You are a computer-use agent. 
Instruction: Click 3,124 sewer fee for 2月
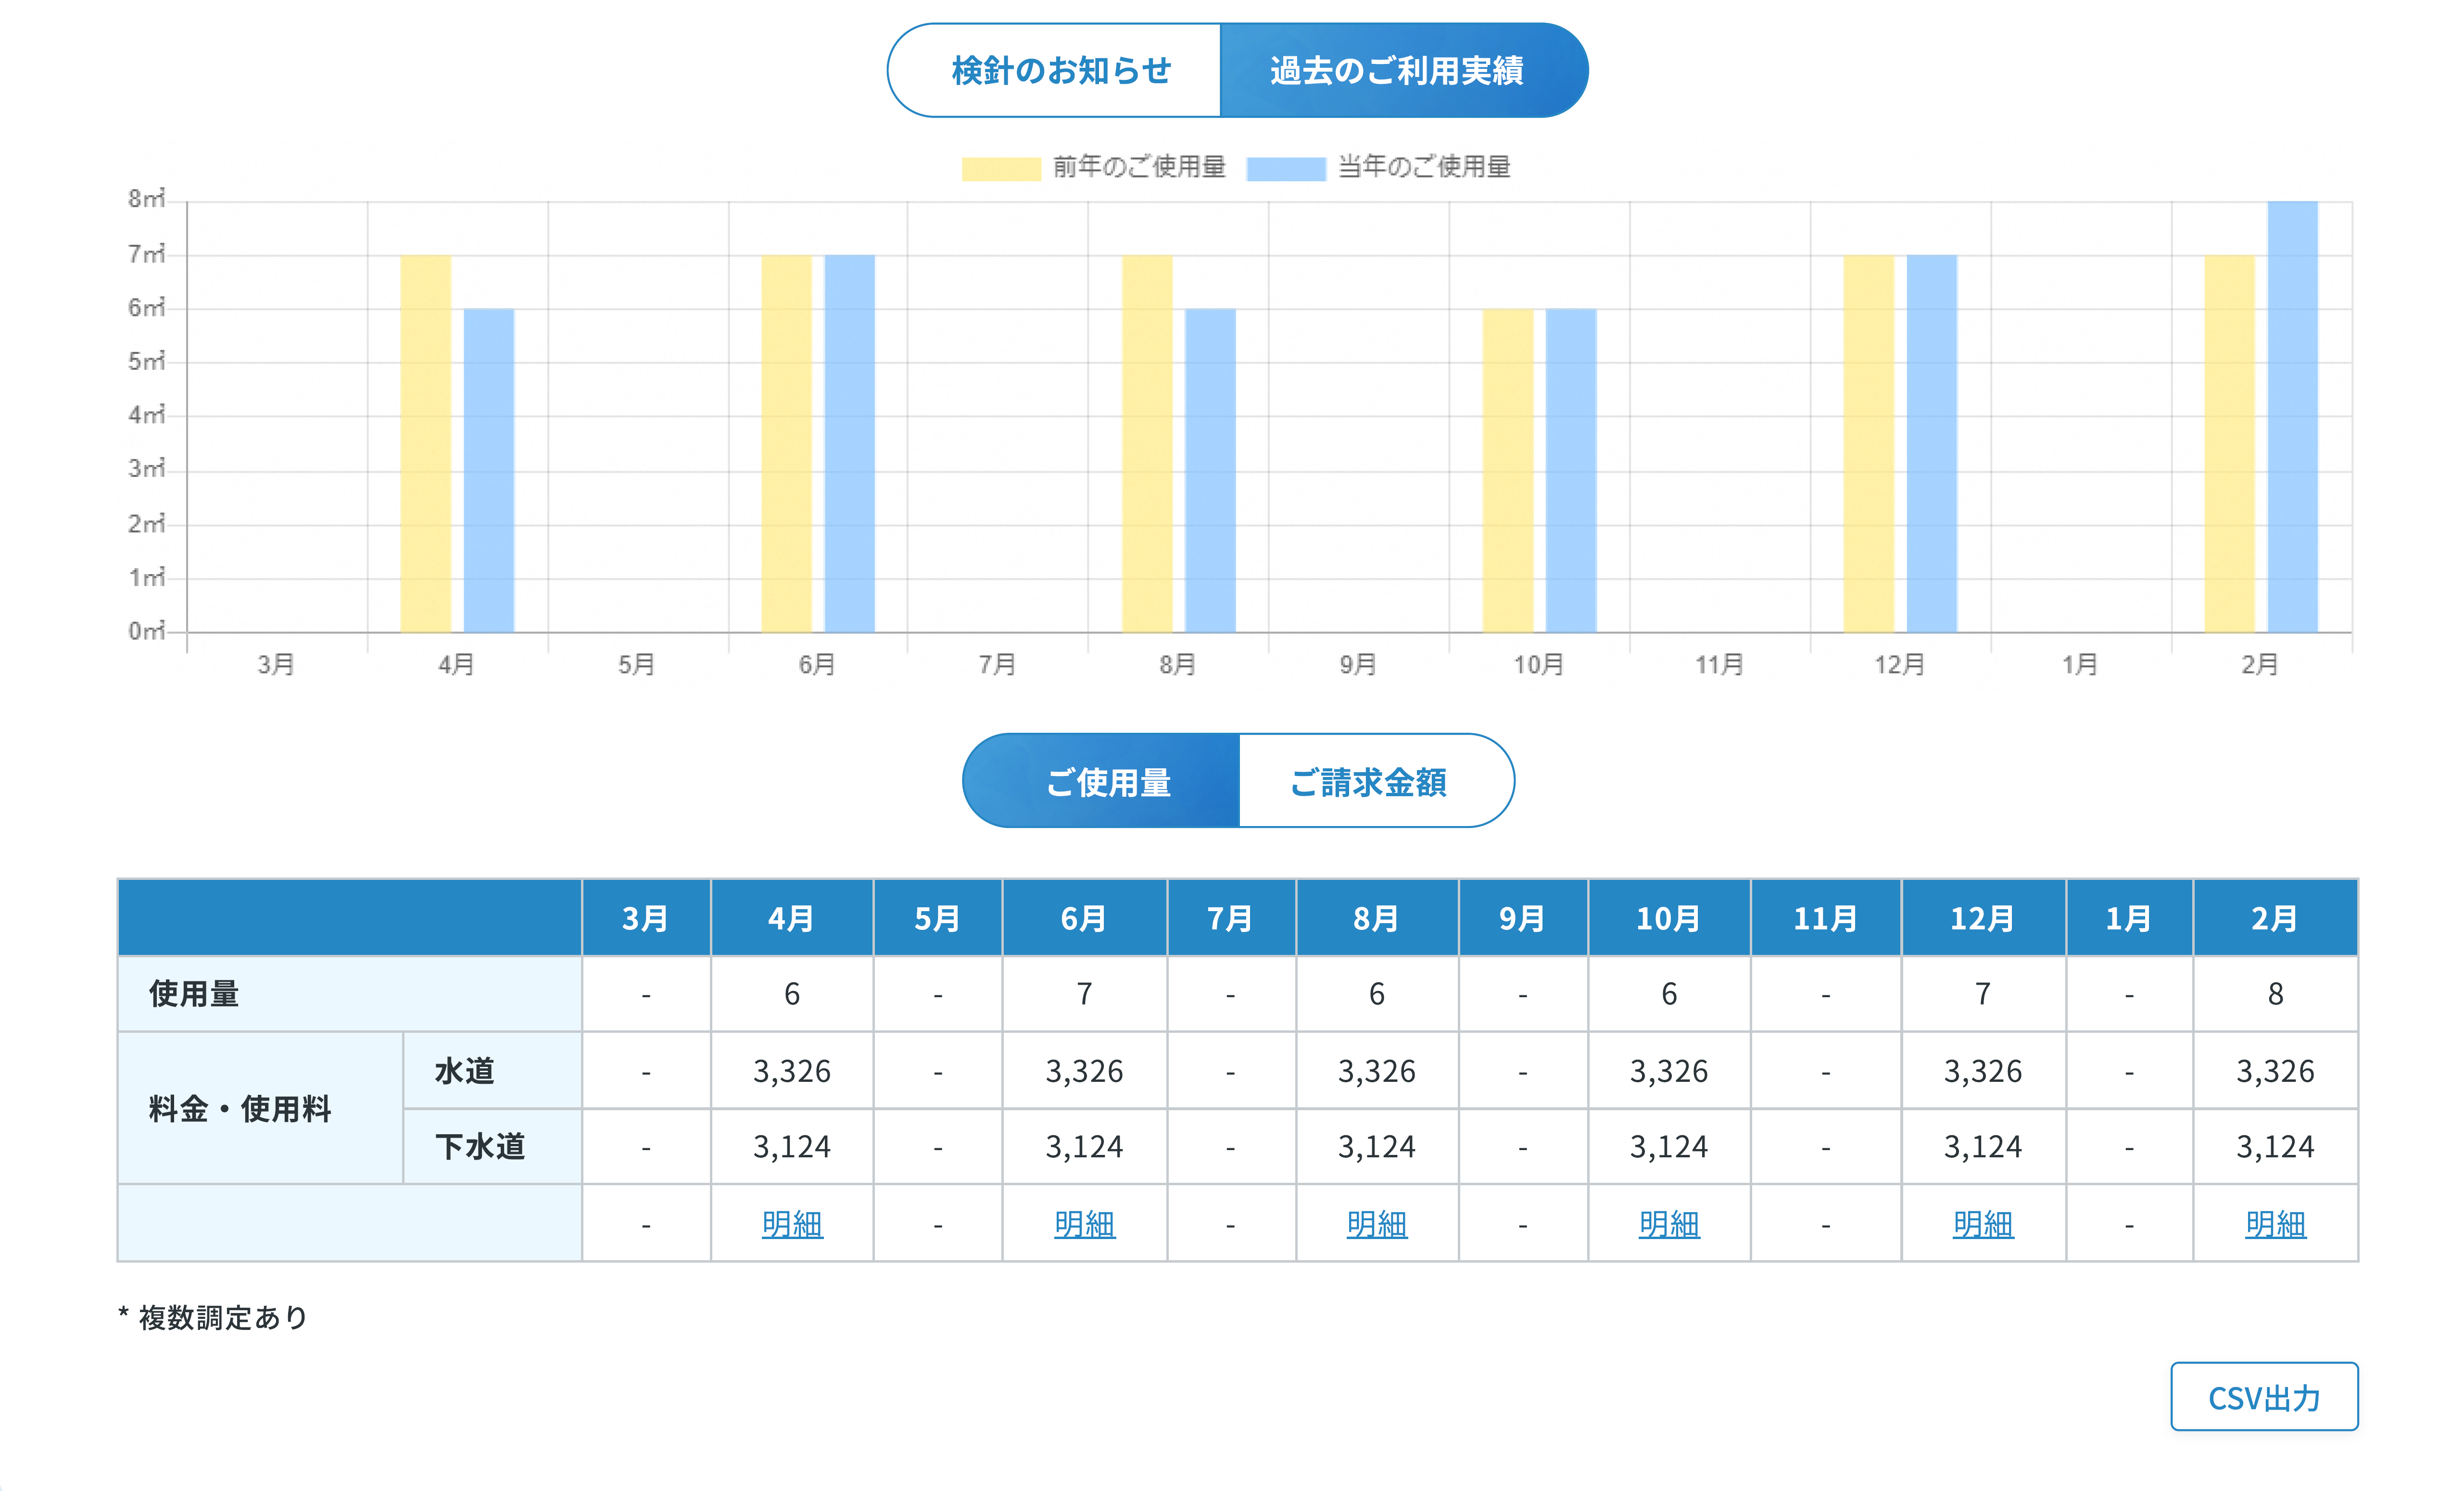coord(2275,1147)
